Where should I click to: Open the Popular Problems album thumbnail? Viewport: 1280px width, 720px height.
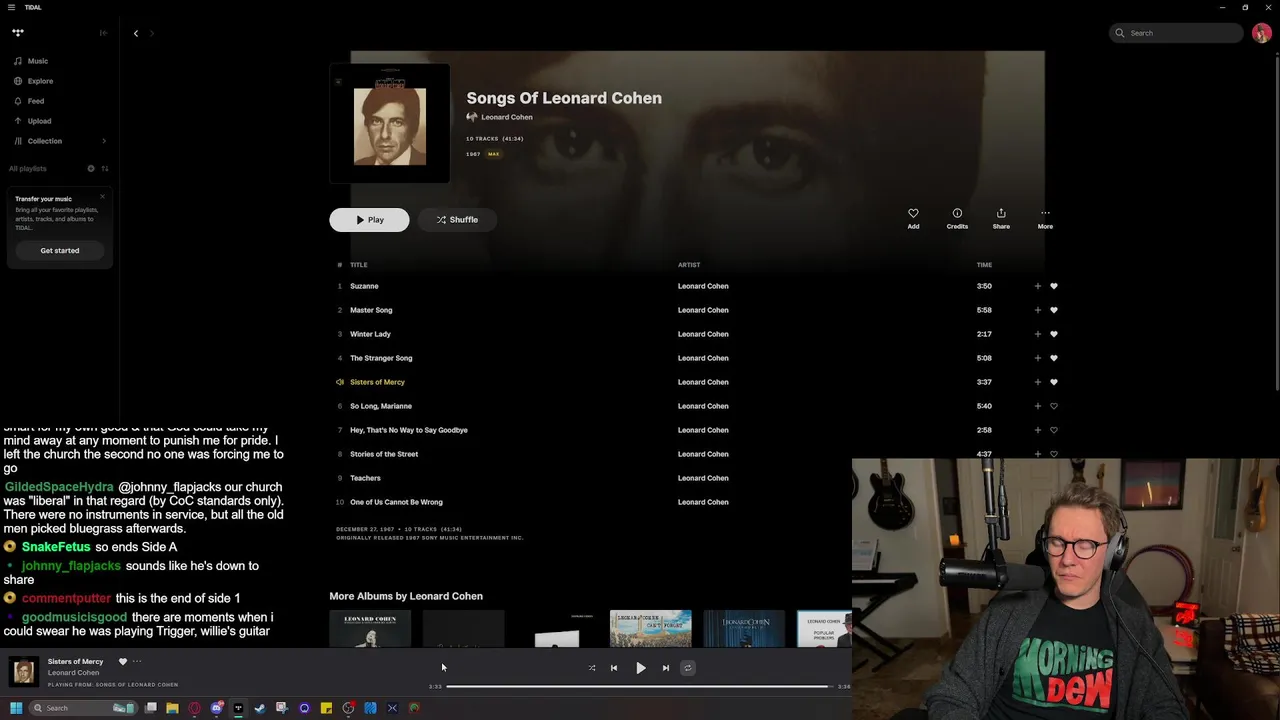(824, 629)
